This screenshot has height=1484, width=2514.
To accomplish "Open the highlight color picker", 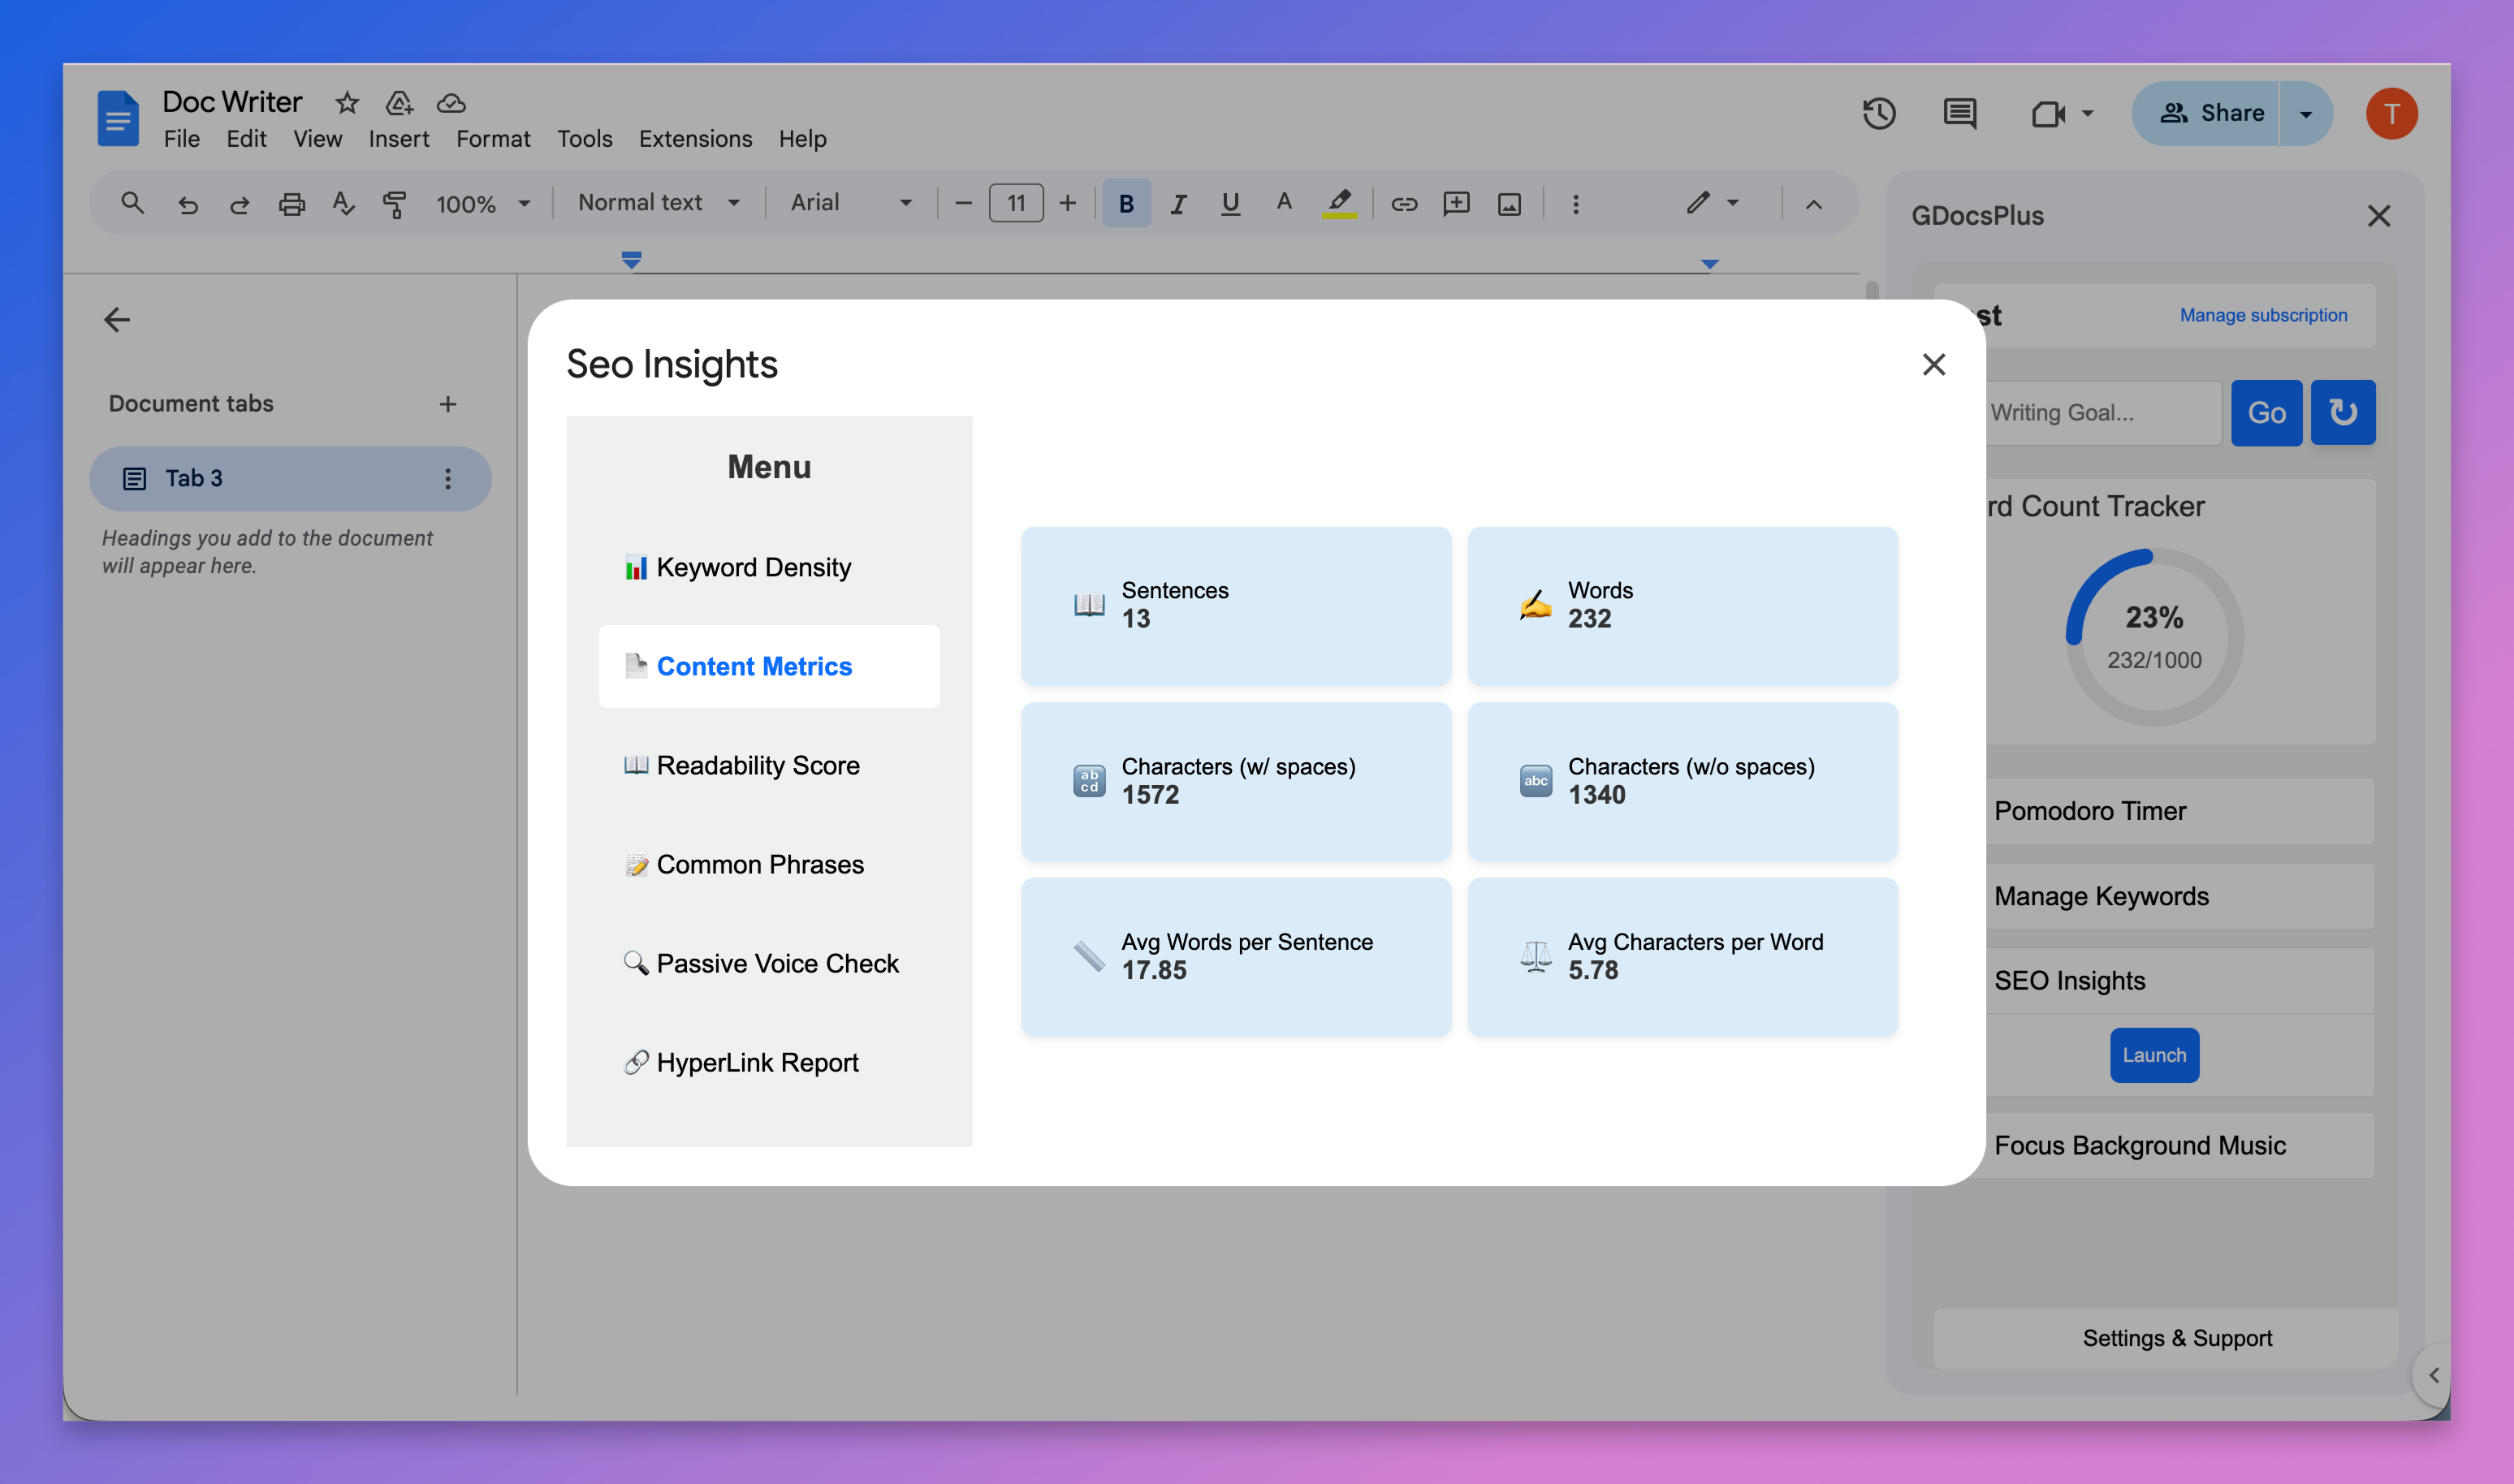I will pyautogui.click(x=1338, y=204).
